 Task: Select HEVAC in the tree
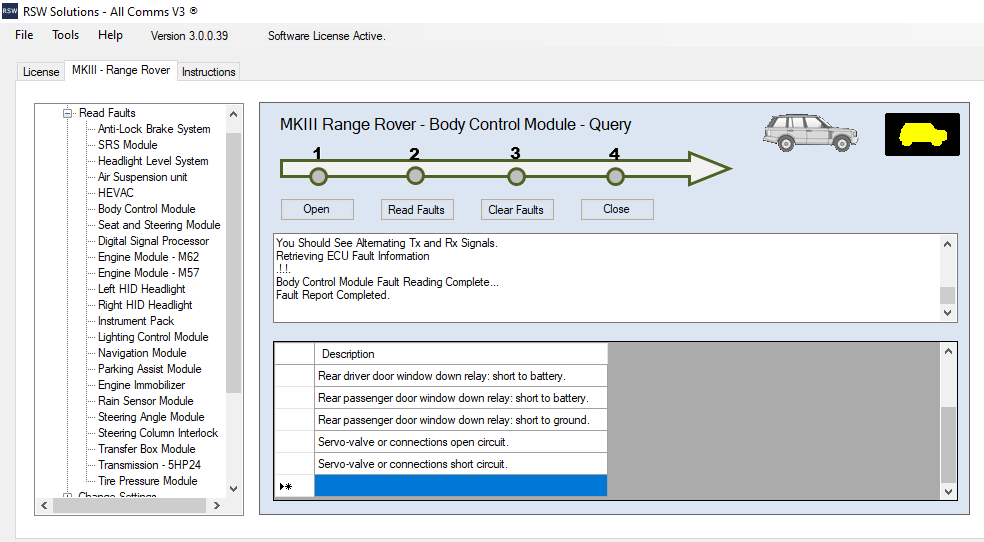(x=115, y=193)
